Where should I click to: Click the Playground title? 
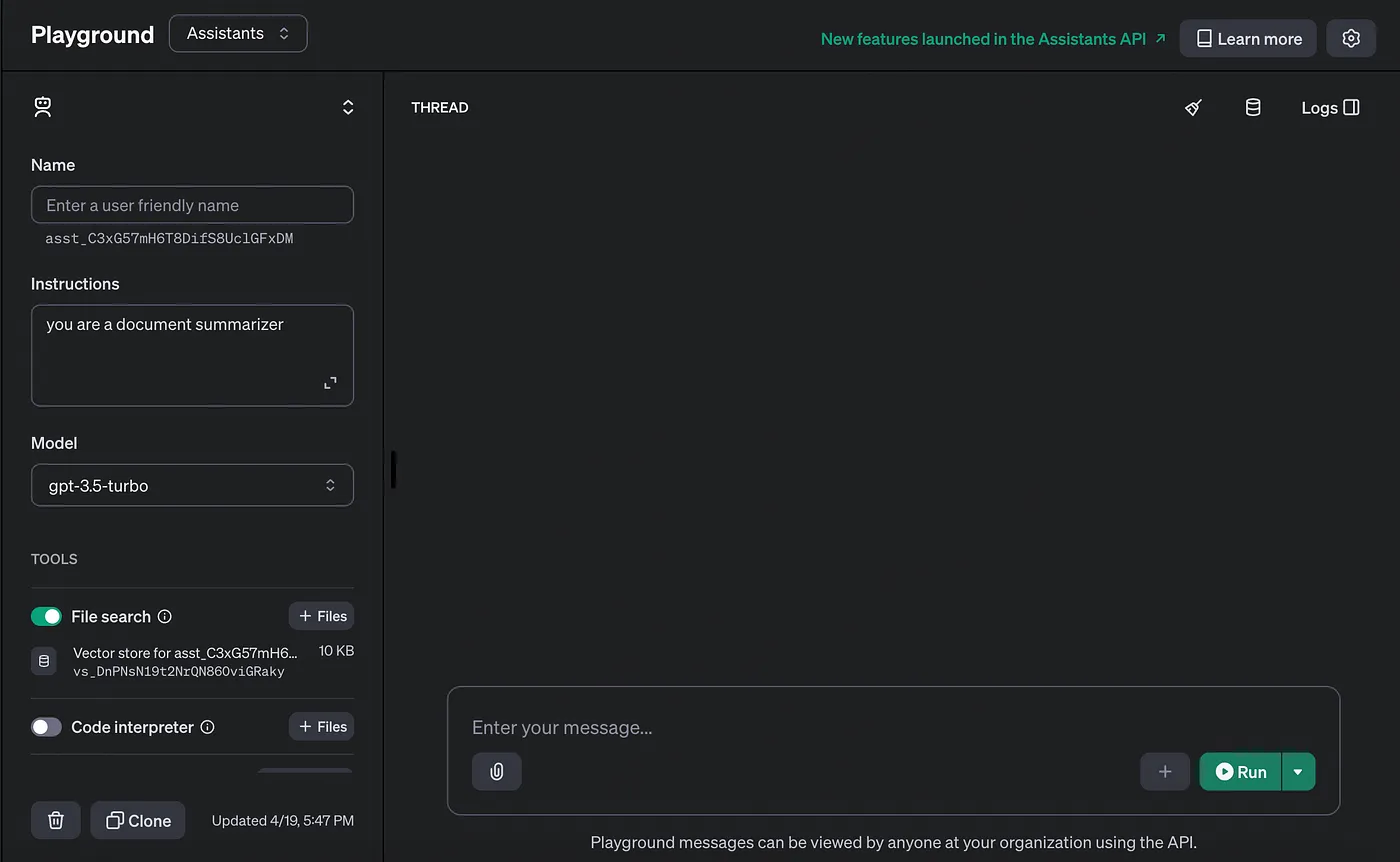[92, 34]
